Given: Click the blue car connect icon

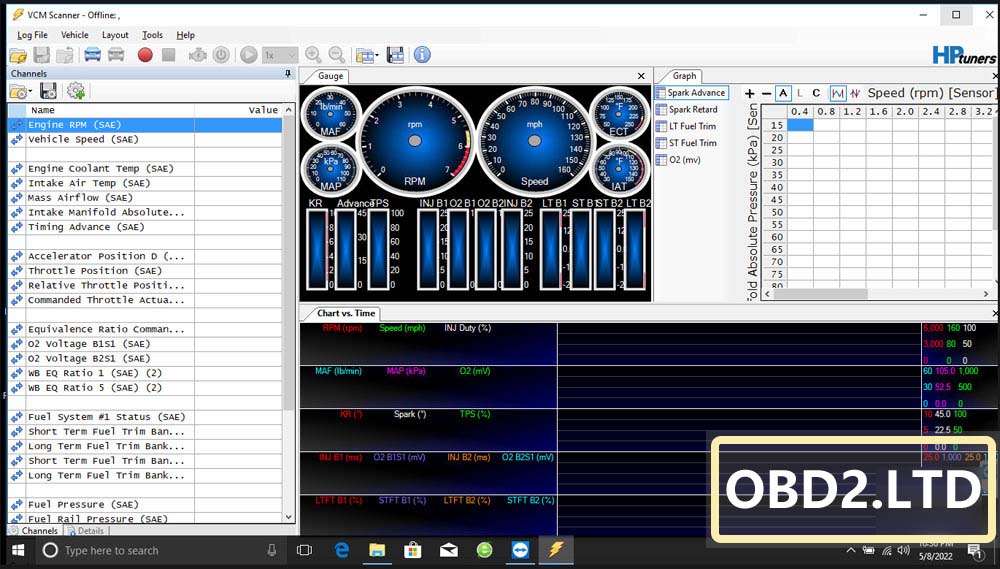Looking at the screenshot, I should pyautogui.click(x=92, y=55).
